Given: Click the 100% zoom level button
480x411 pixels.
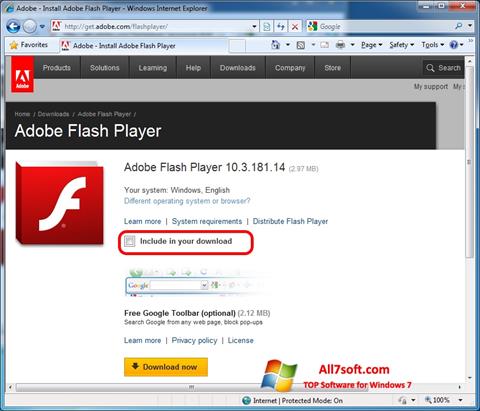Looking at the screenshot, I should point(437,400).
